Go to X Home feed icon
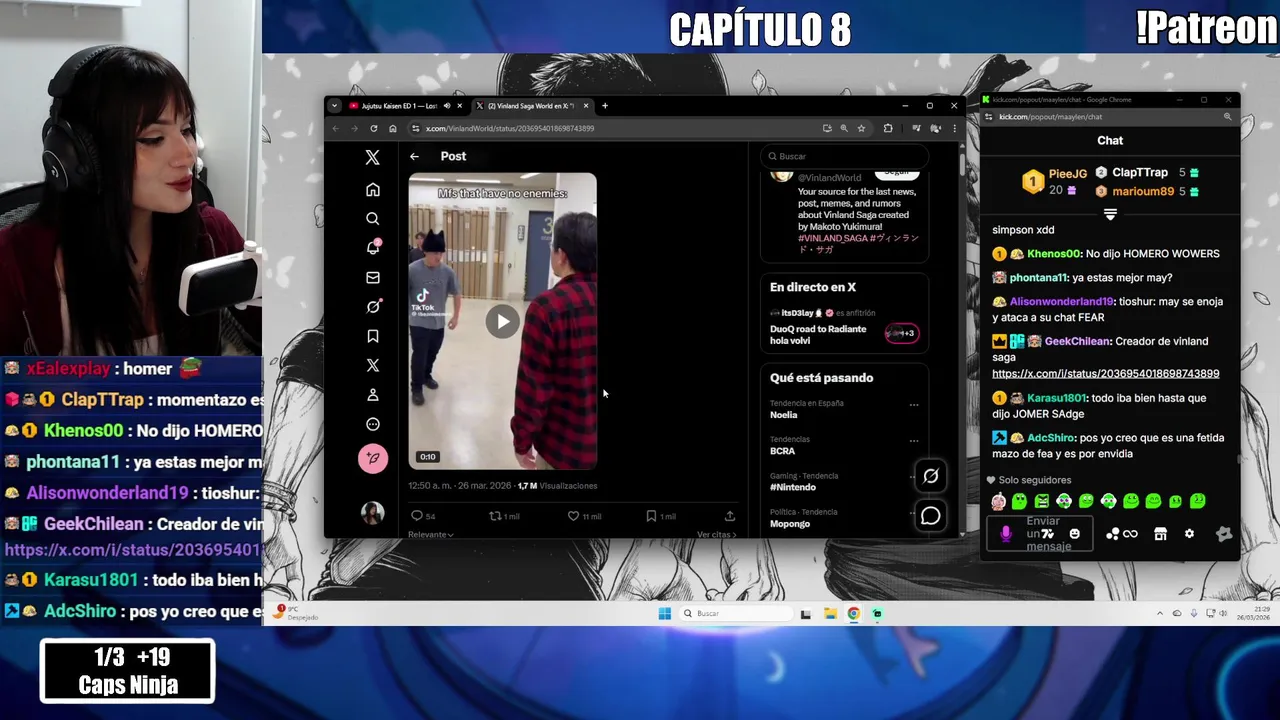 point(372,190)
